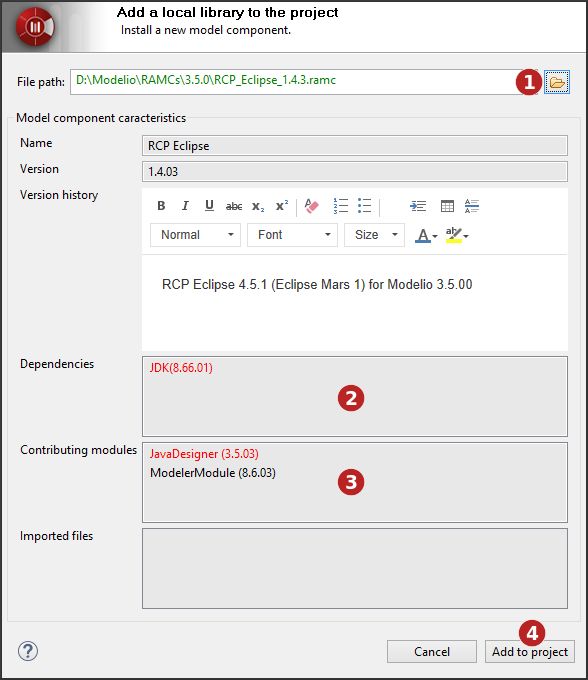Click the line formatting icon after table

pyautogui.click(x=472, y=206)
